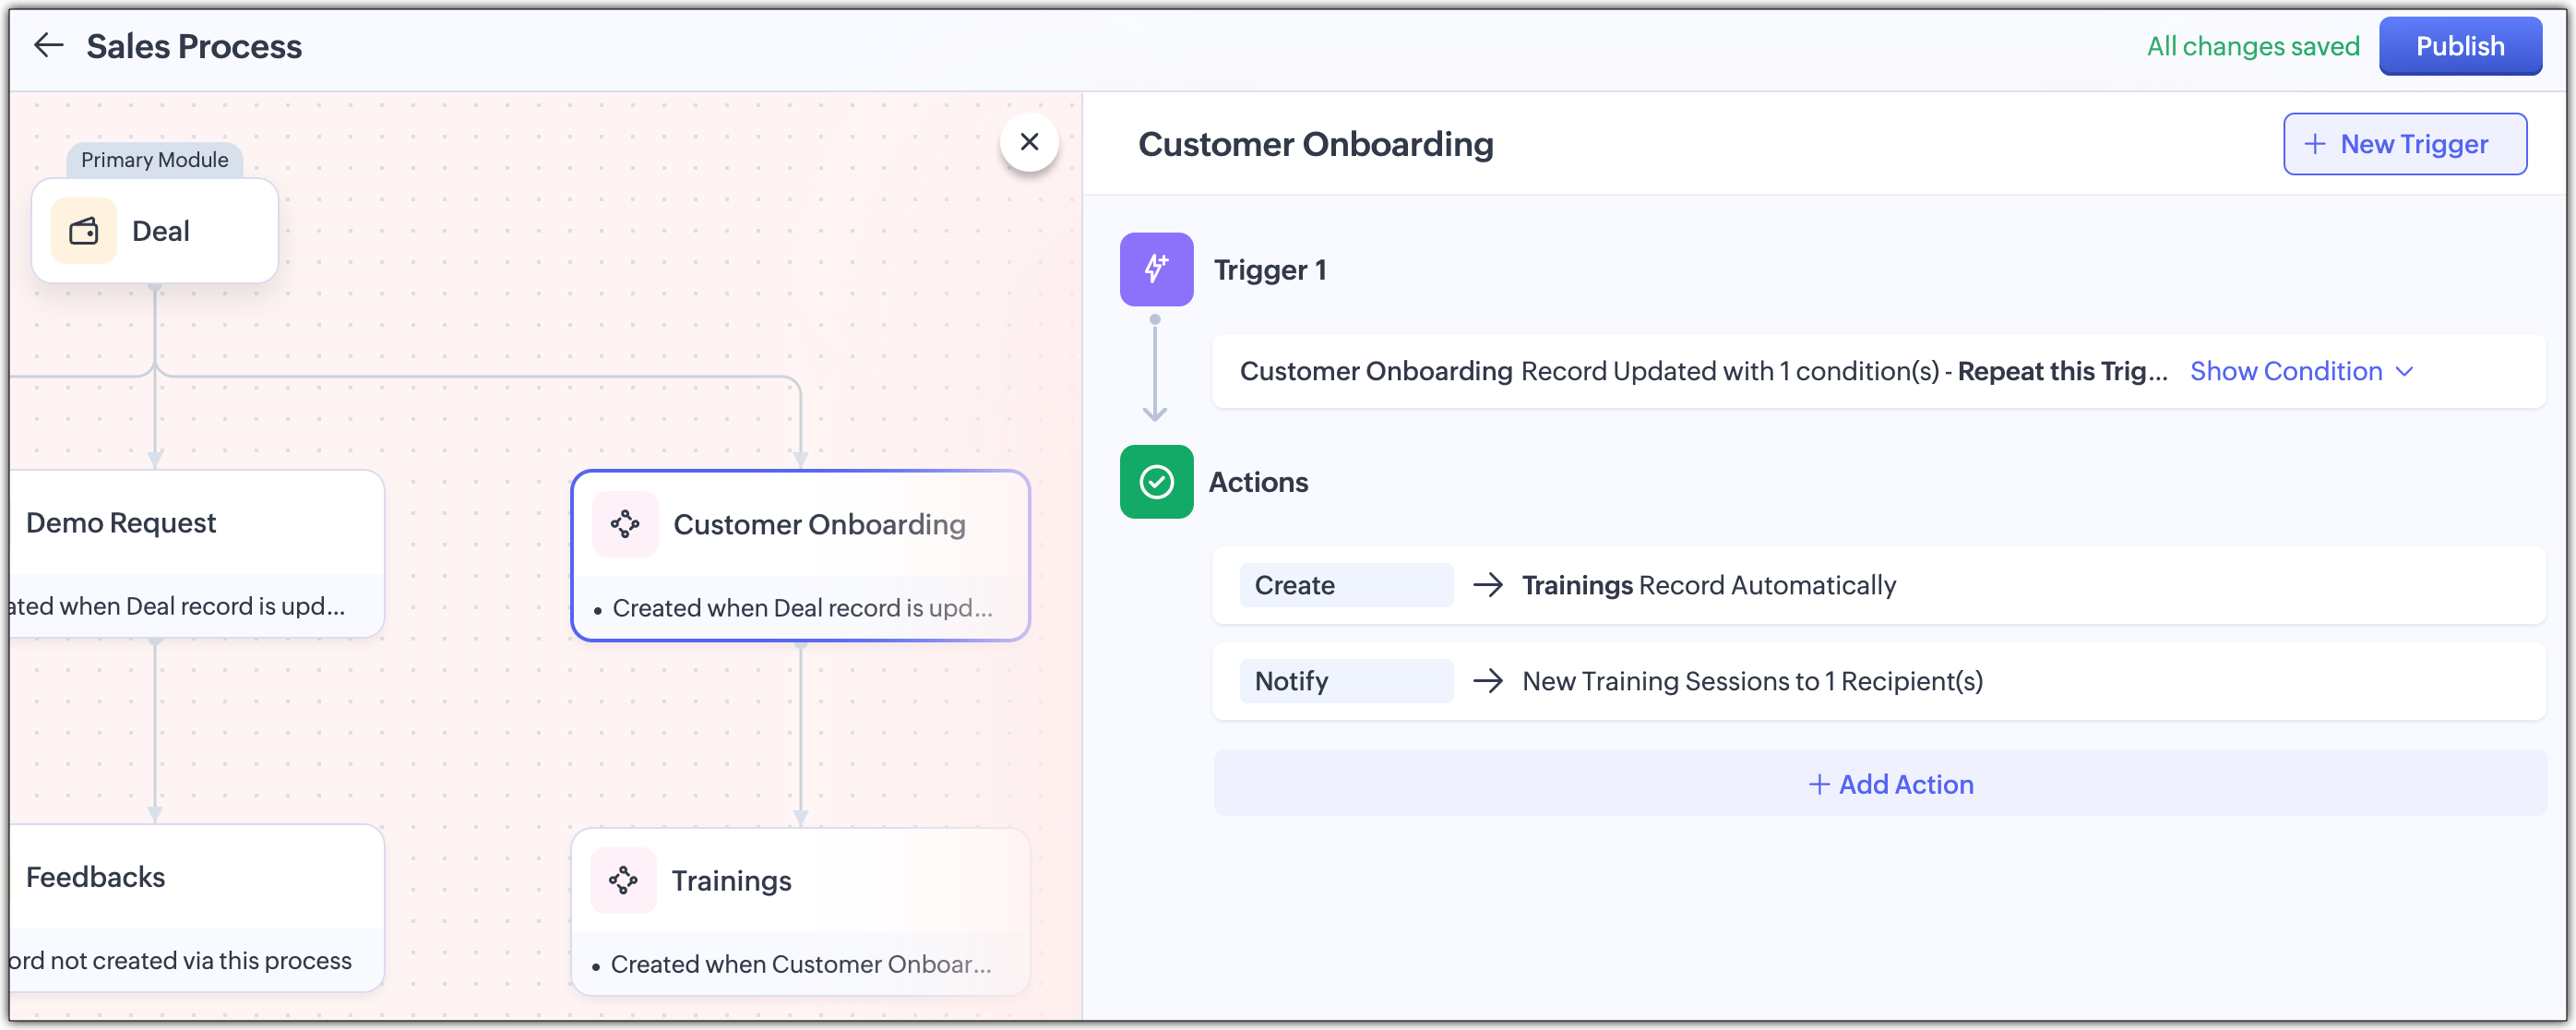Expand Show Condition chevron
The width and height of the screenshot is (2576, 1030).
click(x=2405, y=372)
